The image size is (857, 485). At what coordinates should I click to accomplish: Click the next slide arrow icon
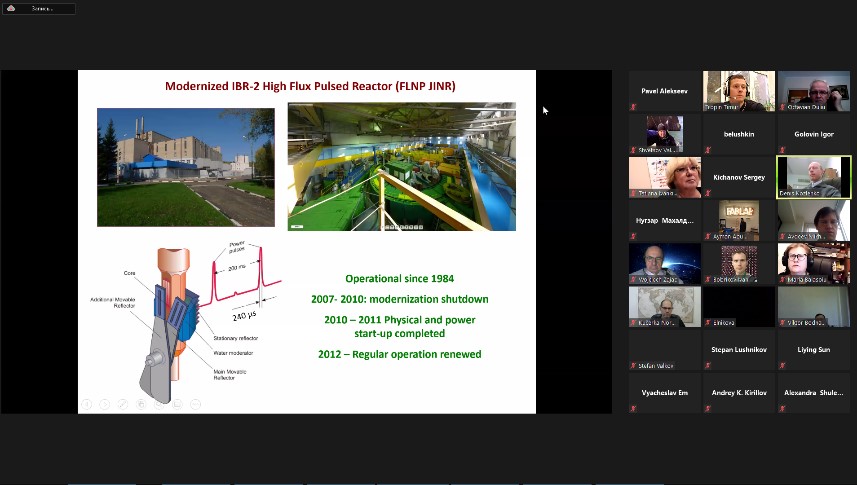[x=105, y=404]
